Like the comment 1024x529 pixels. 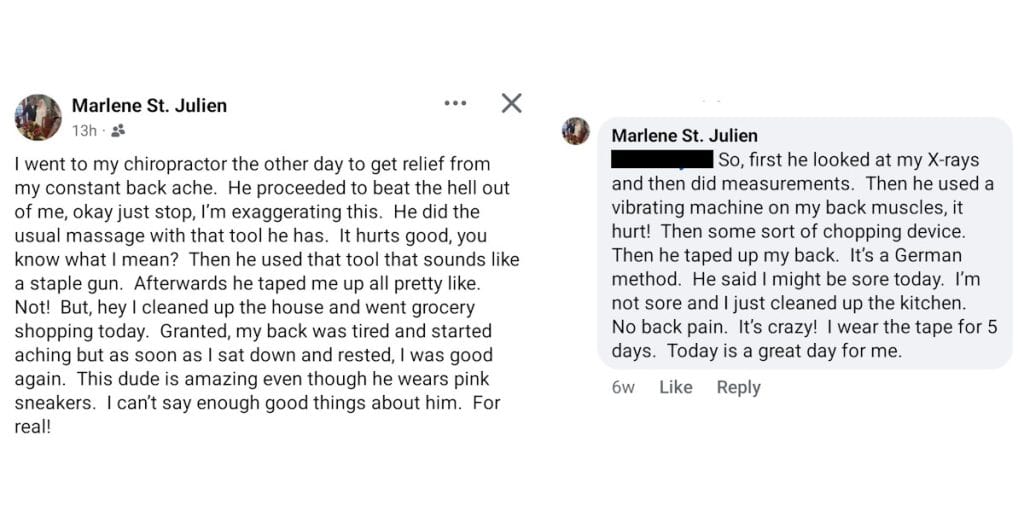click(x=676, y=387)
